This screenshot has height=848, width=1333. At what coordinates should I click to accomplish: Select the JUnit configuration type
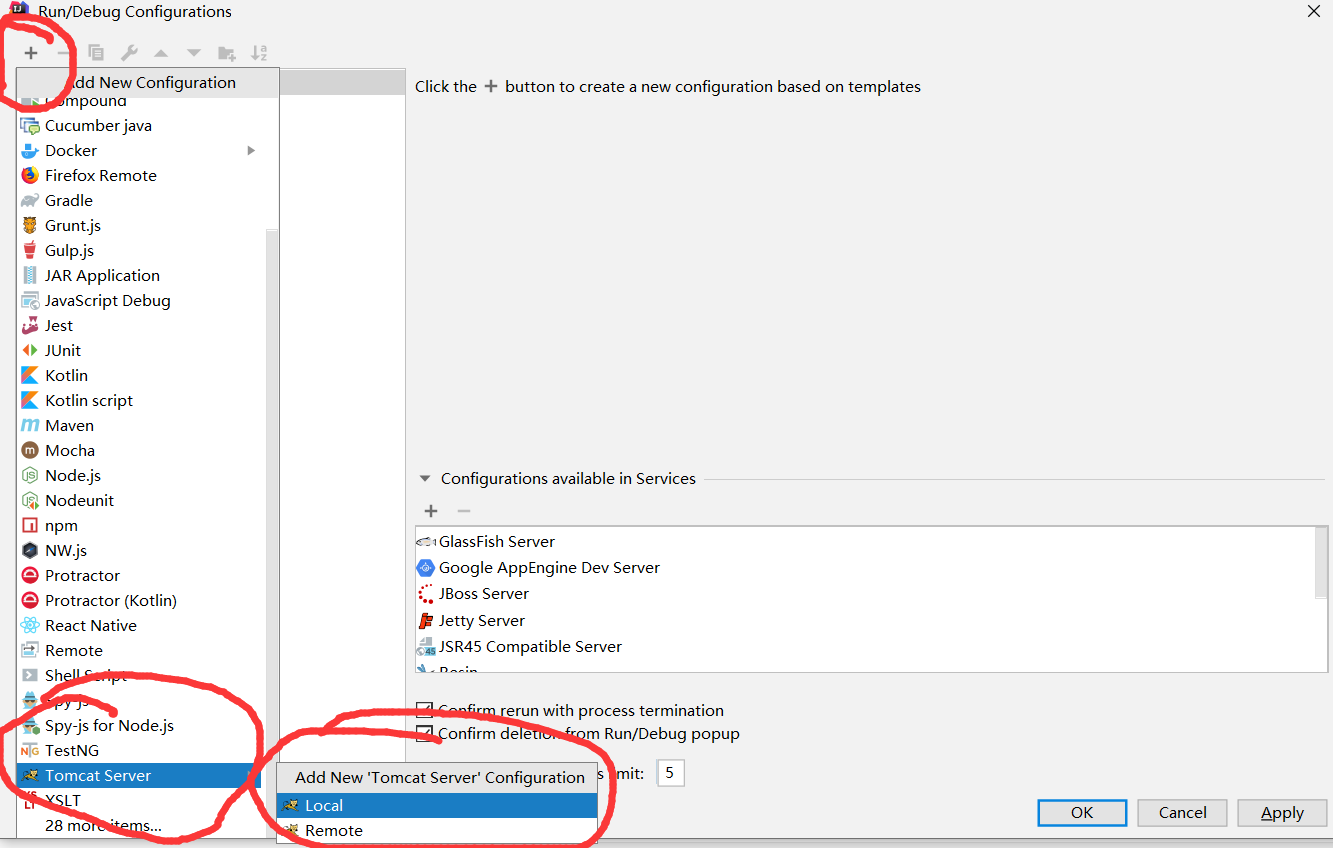(x=62, y=349)
